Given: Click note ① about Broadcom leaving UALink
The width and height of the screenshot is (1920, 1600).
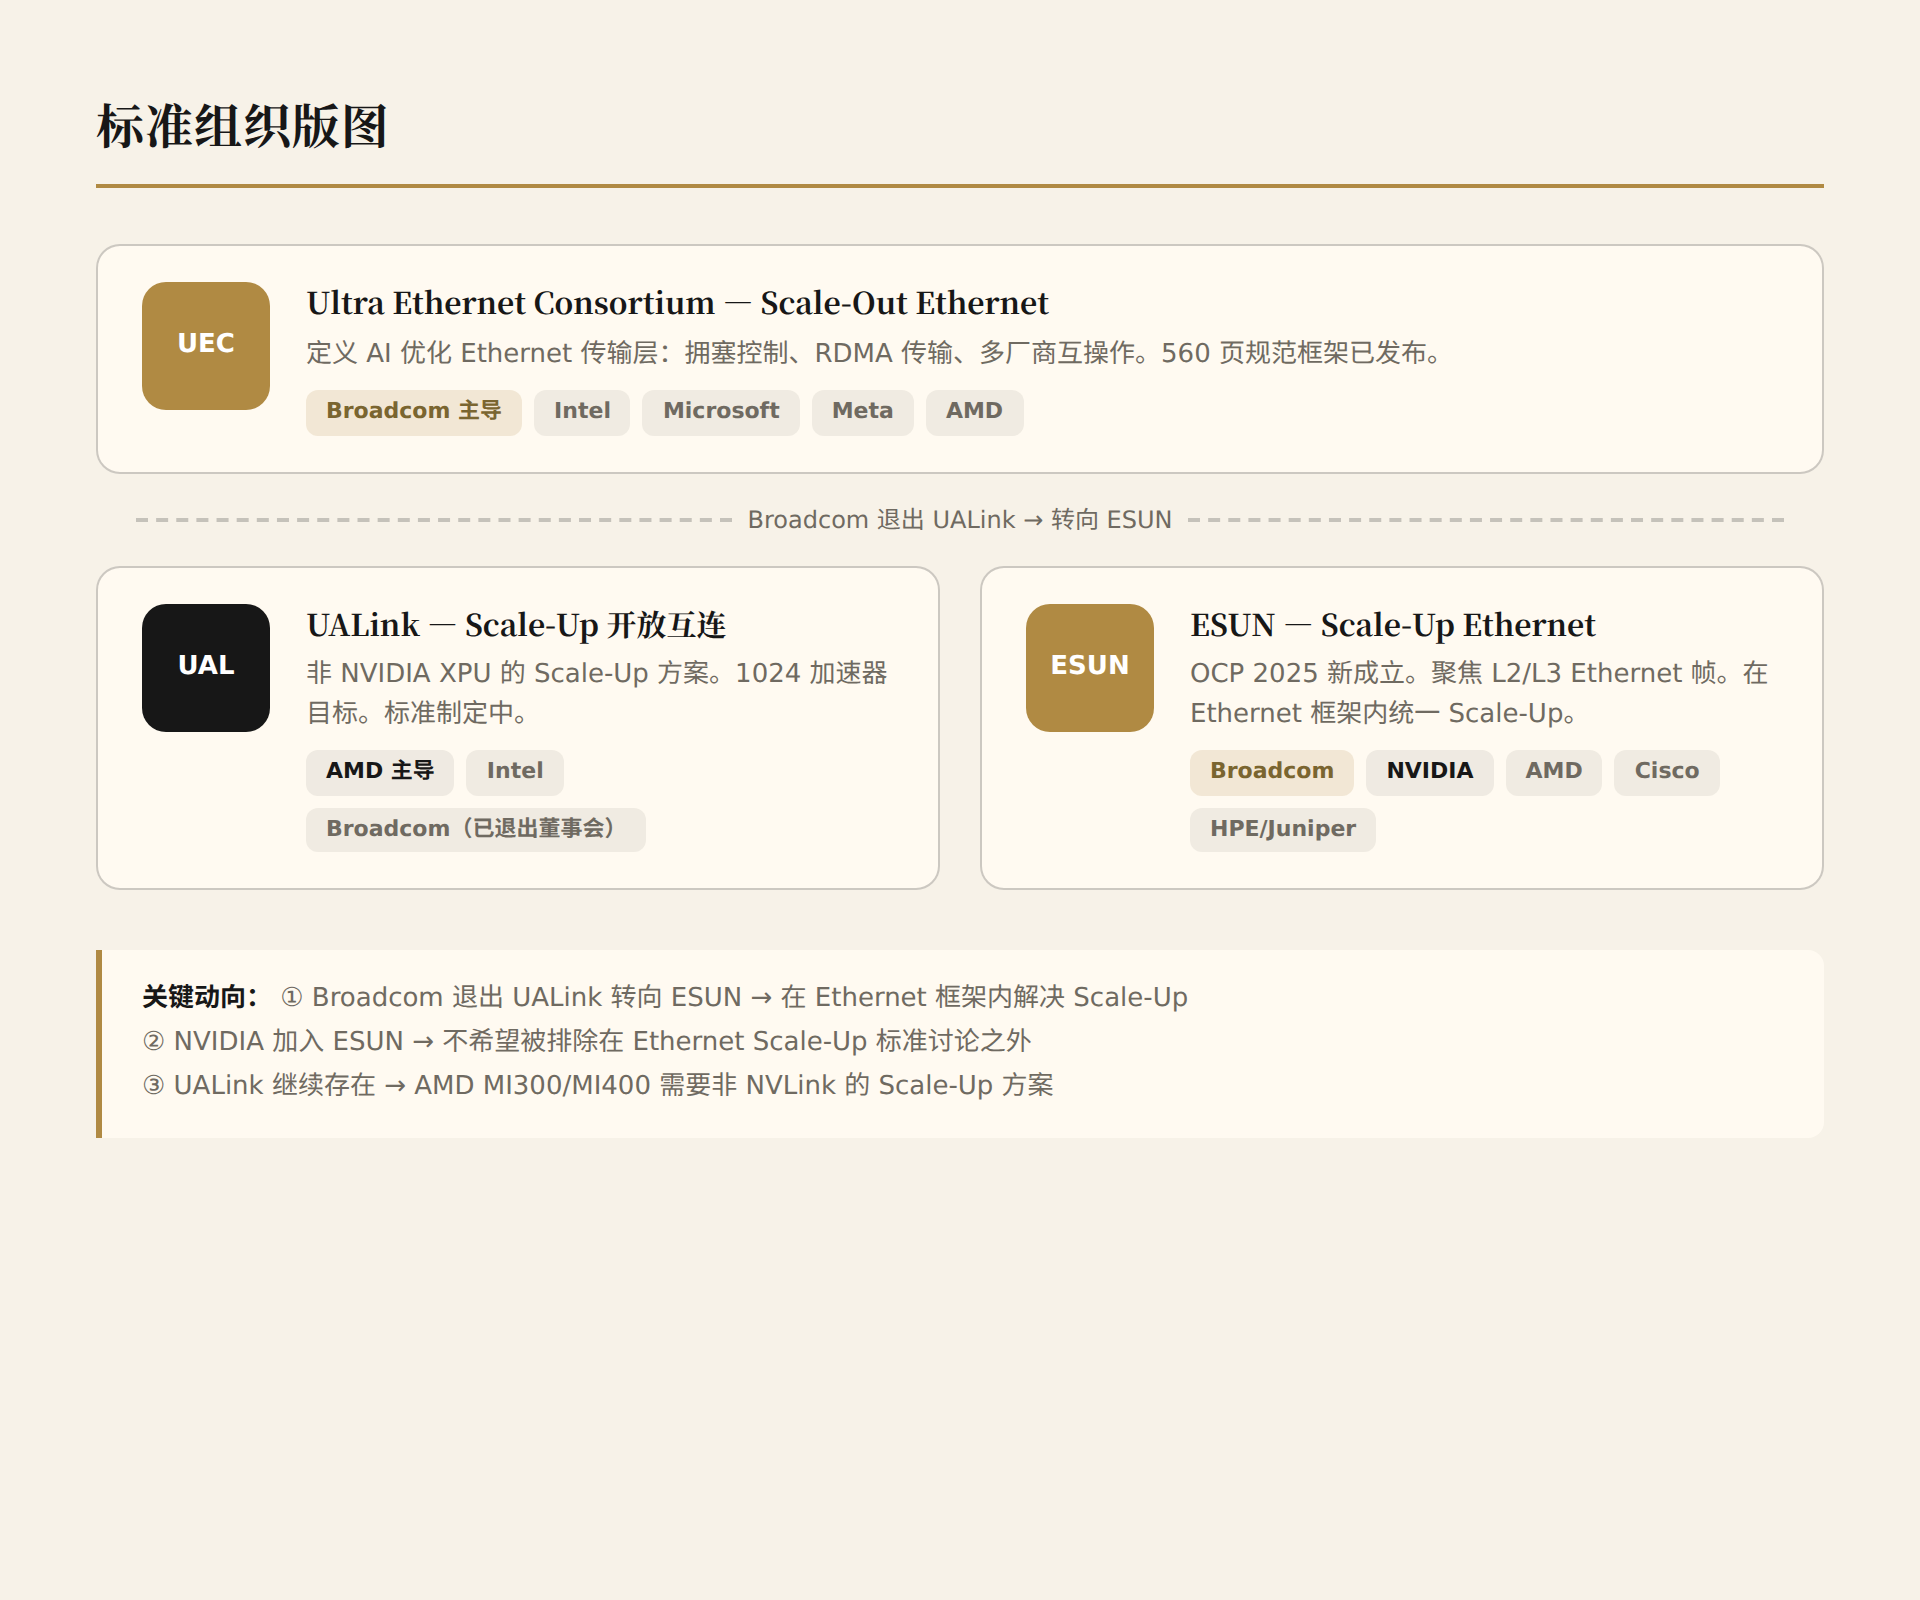Looking at the screenshot, I should (x=734, y=997).
